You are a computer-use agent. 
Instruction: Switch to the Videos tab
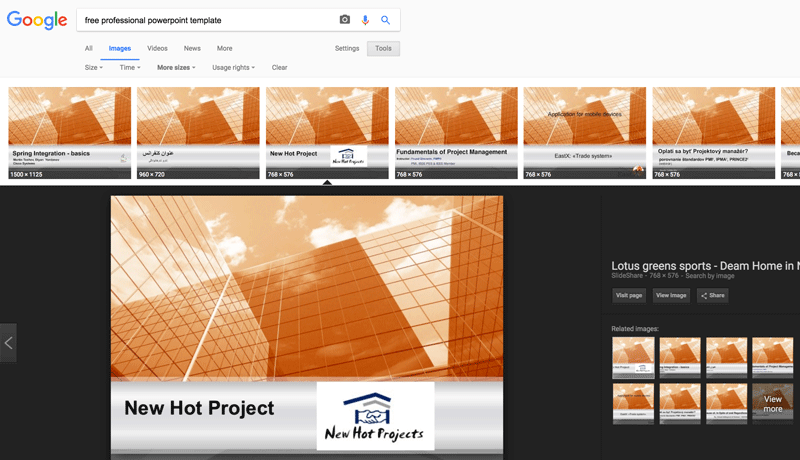pos(157,48)
